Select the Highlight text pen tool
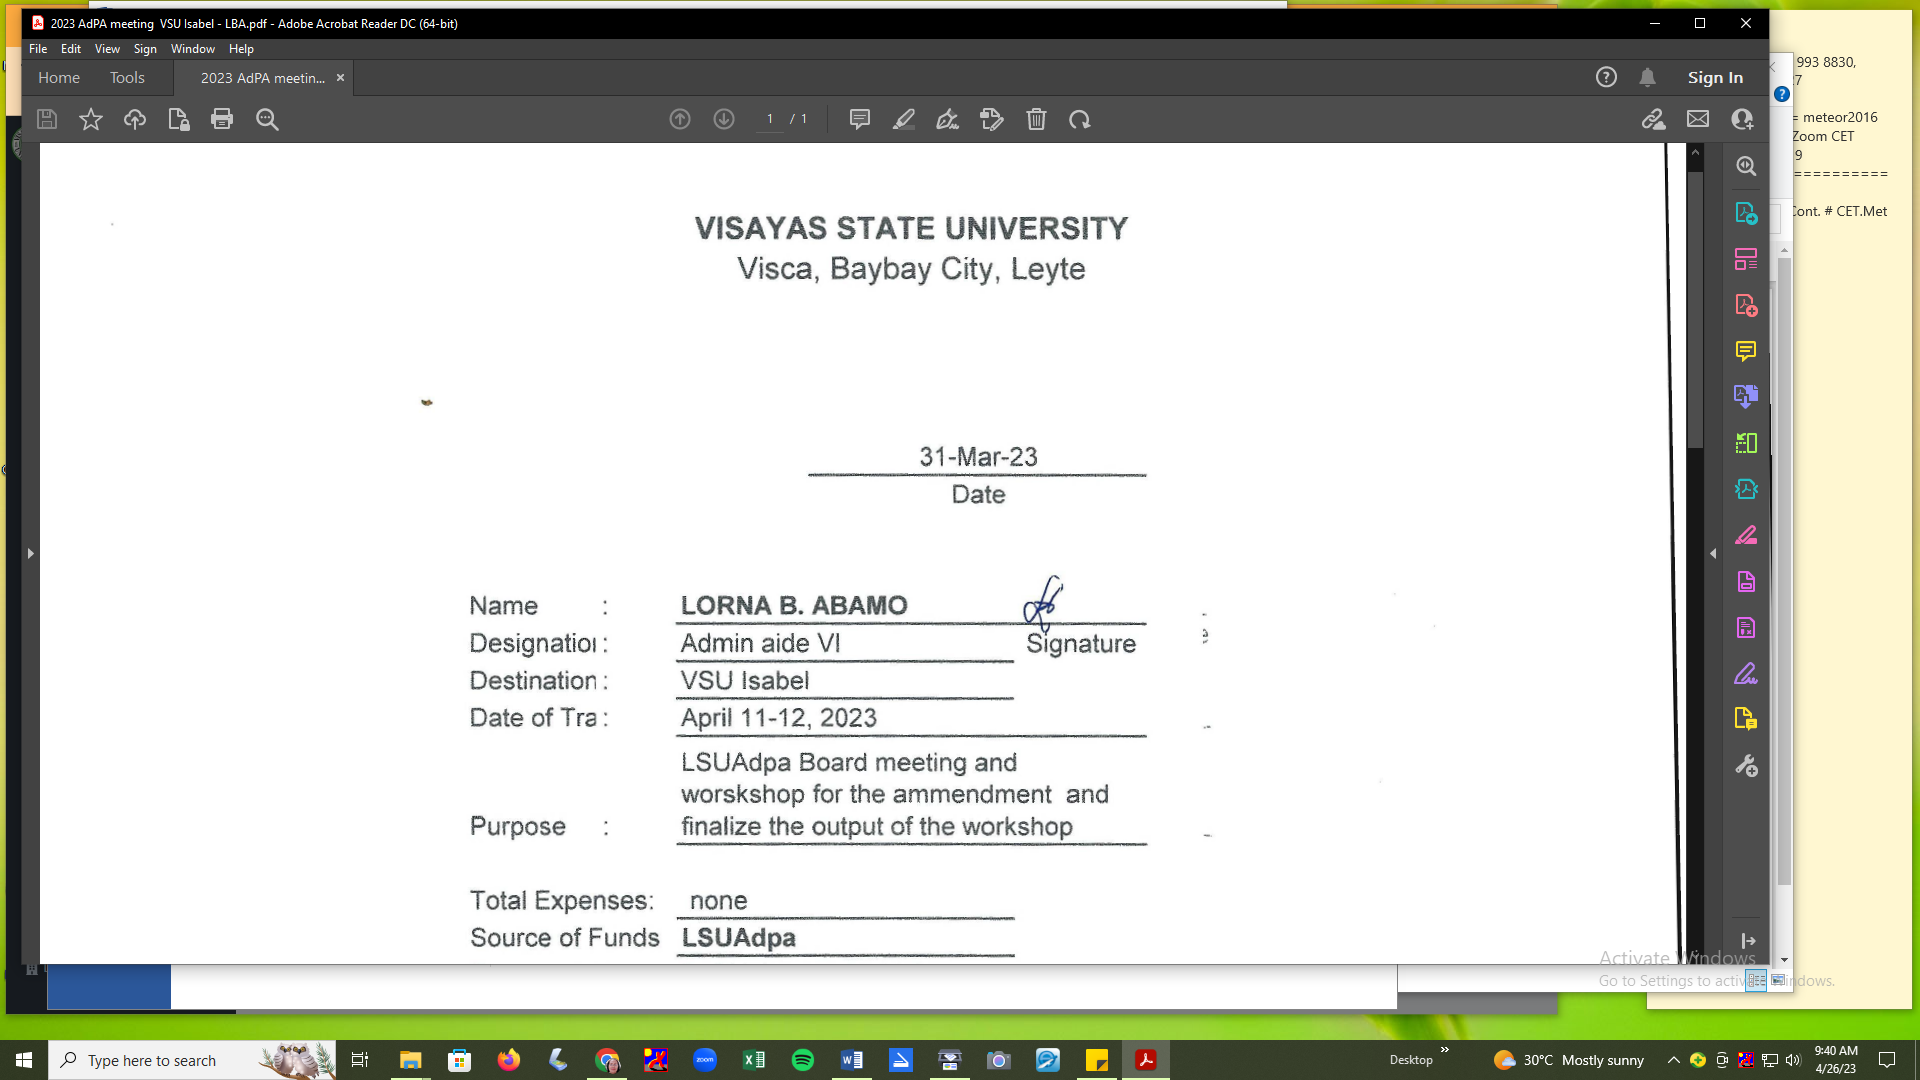The height and width of the screenshot is (1080, 1920). tap(903, 120)
